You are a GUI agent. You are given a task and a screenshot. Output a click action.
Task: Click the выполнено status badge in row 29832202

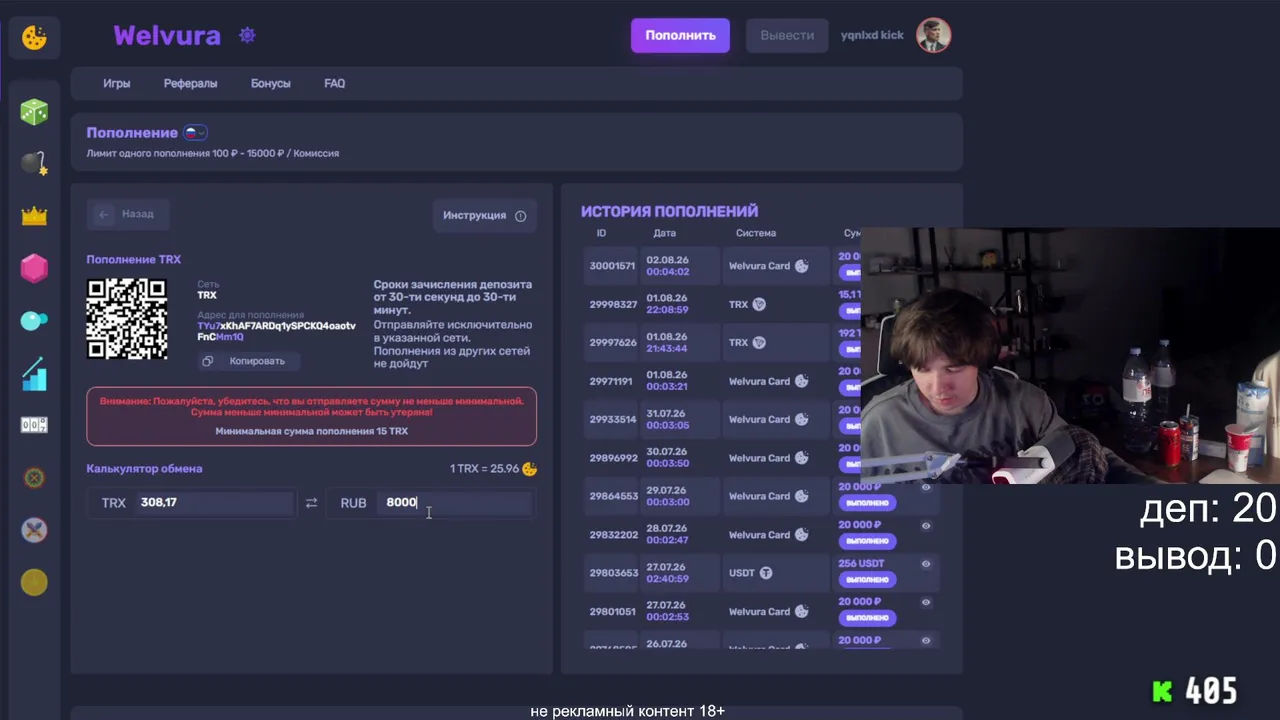(865, 541)
